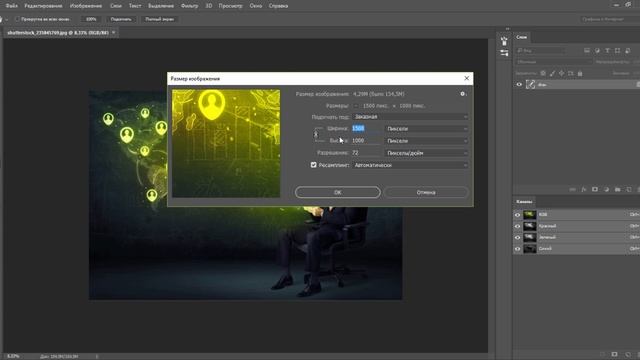
Task: Open the collapsed properties sliders panel icon
Action: coord(504,53)
